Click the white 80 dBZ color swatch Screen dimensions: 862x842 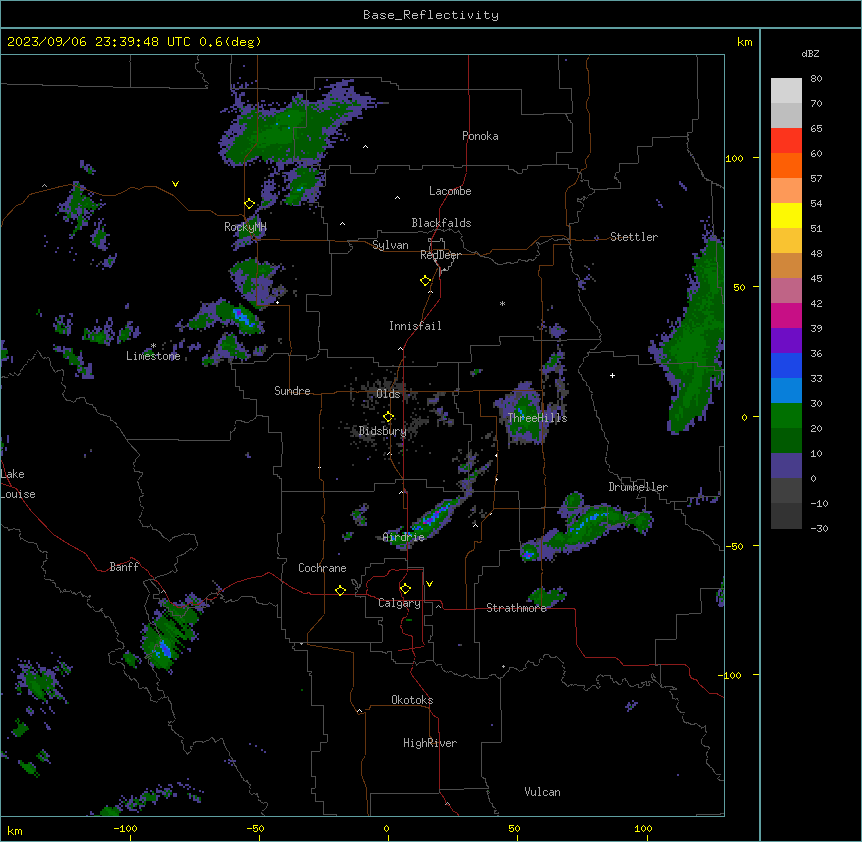786,91
